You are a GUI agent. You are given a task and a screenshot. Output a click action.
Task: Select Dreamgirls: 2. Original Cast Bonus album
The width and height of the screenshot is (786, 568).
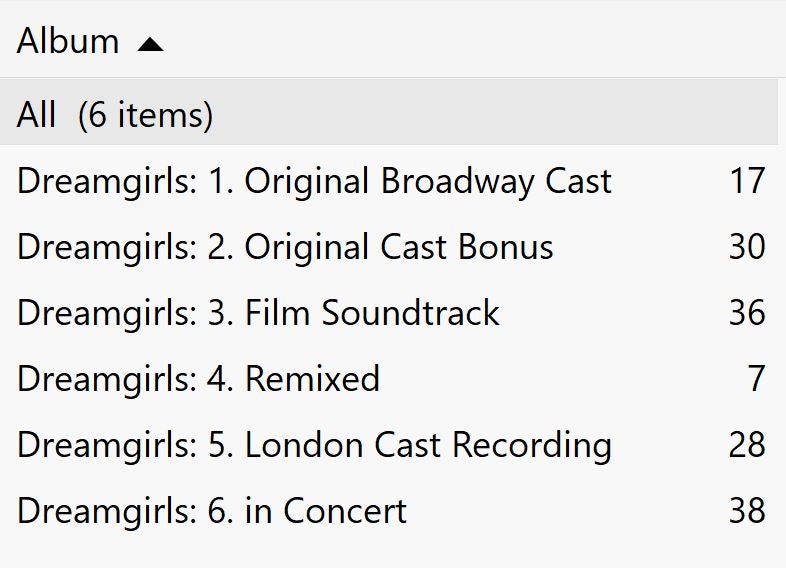click(285, 247)
